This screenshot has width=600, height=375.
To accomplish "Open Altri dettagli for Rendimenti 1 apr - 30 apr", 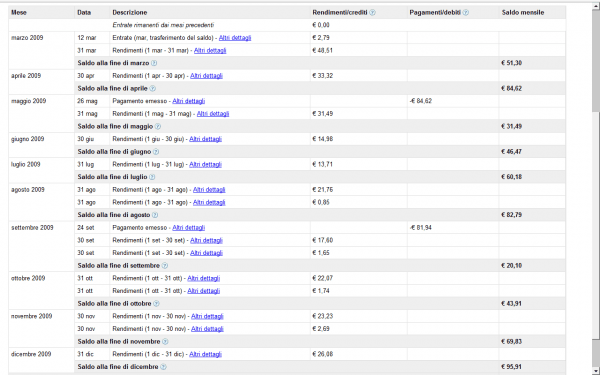I will point(206,76).
